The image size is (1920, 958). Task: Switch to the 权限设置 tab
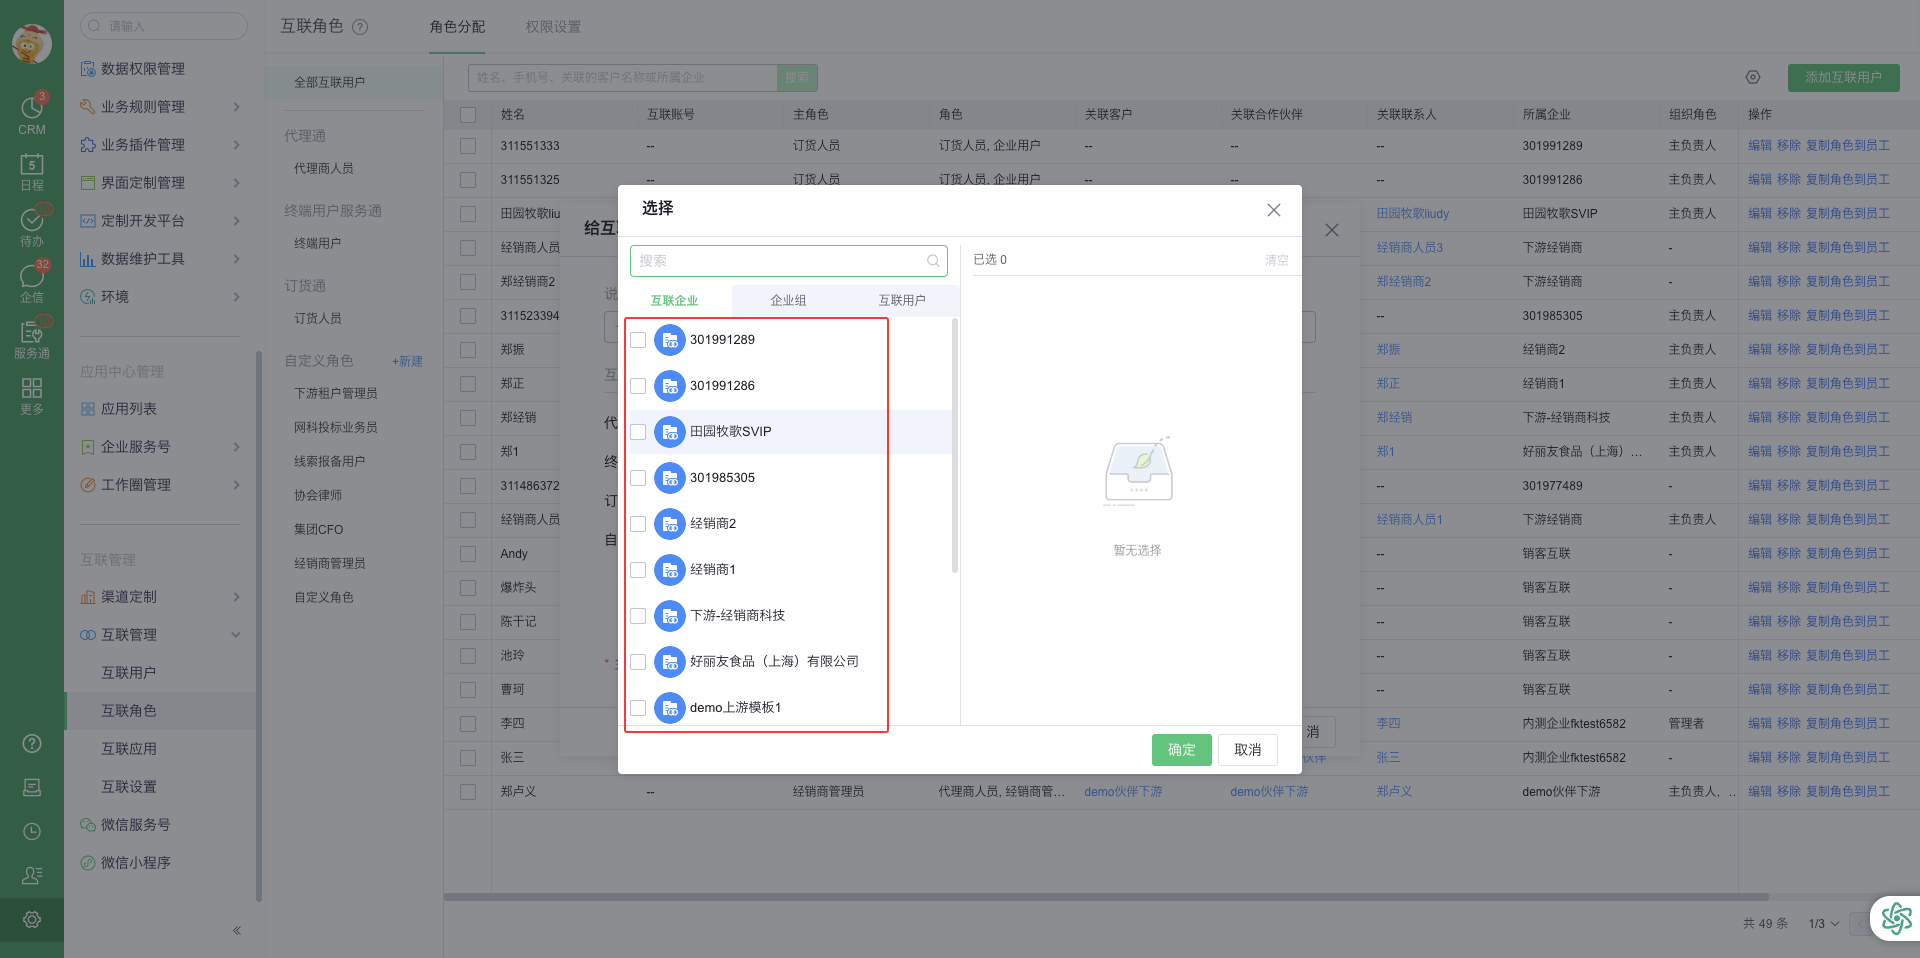point(553,27)
